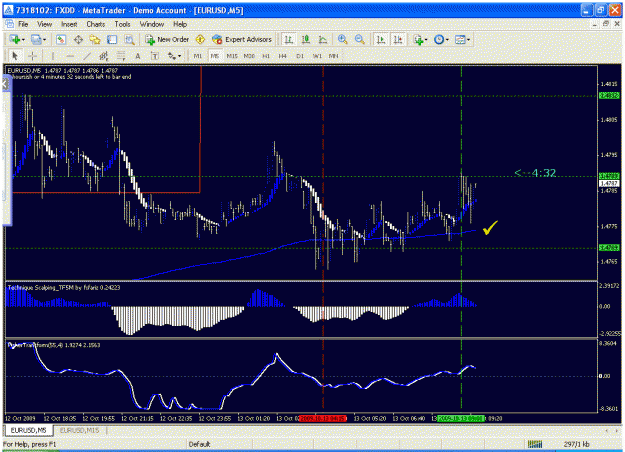Select the Equidistant Channel tool
The image size is (625, 452).
coord(104,56)
